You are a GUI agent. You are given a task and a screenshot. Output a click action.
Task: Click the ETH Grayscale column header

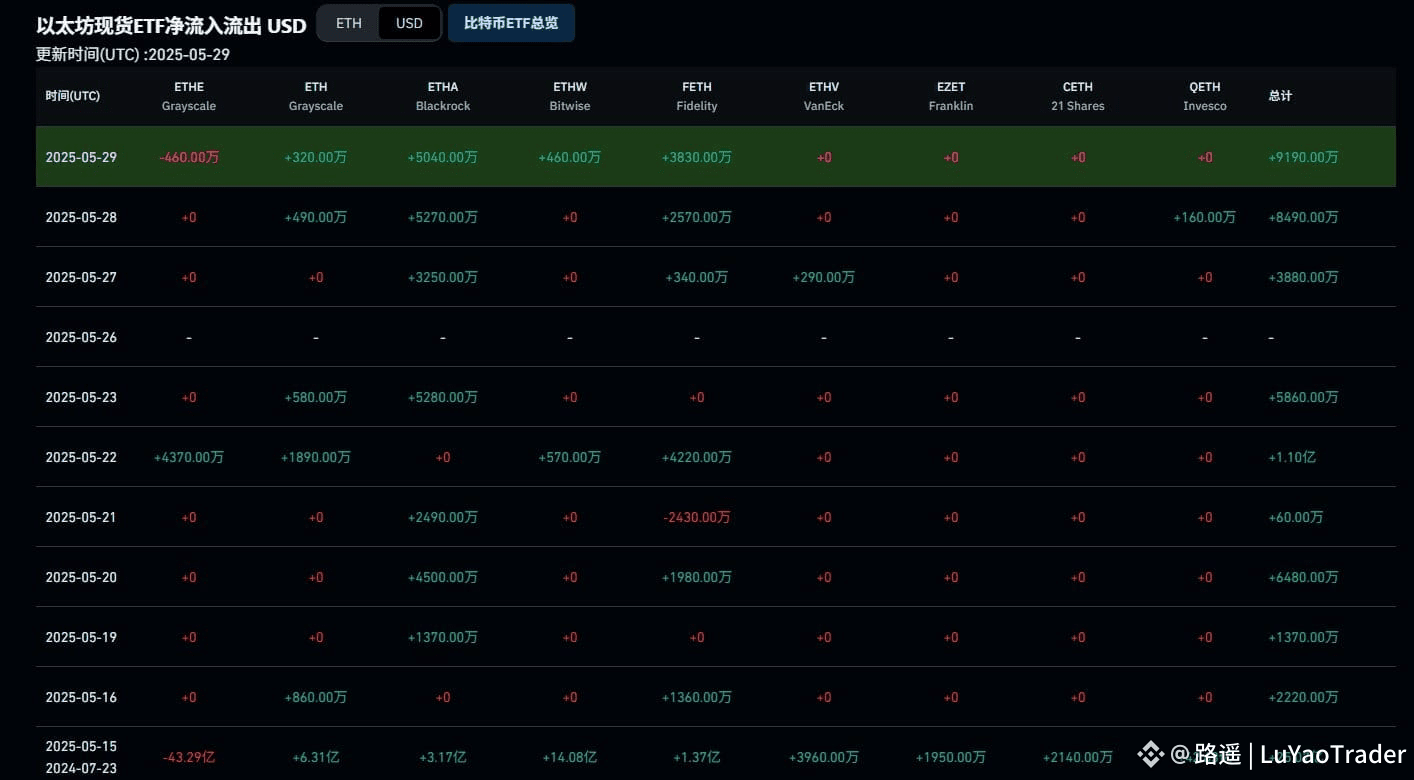pyautogui.click(x=316, y=96)
